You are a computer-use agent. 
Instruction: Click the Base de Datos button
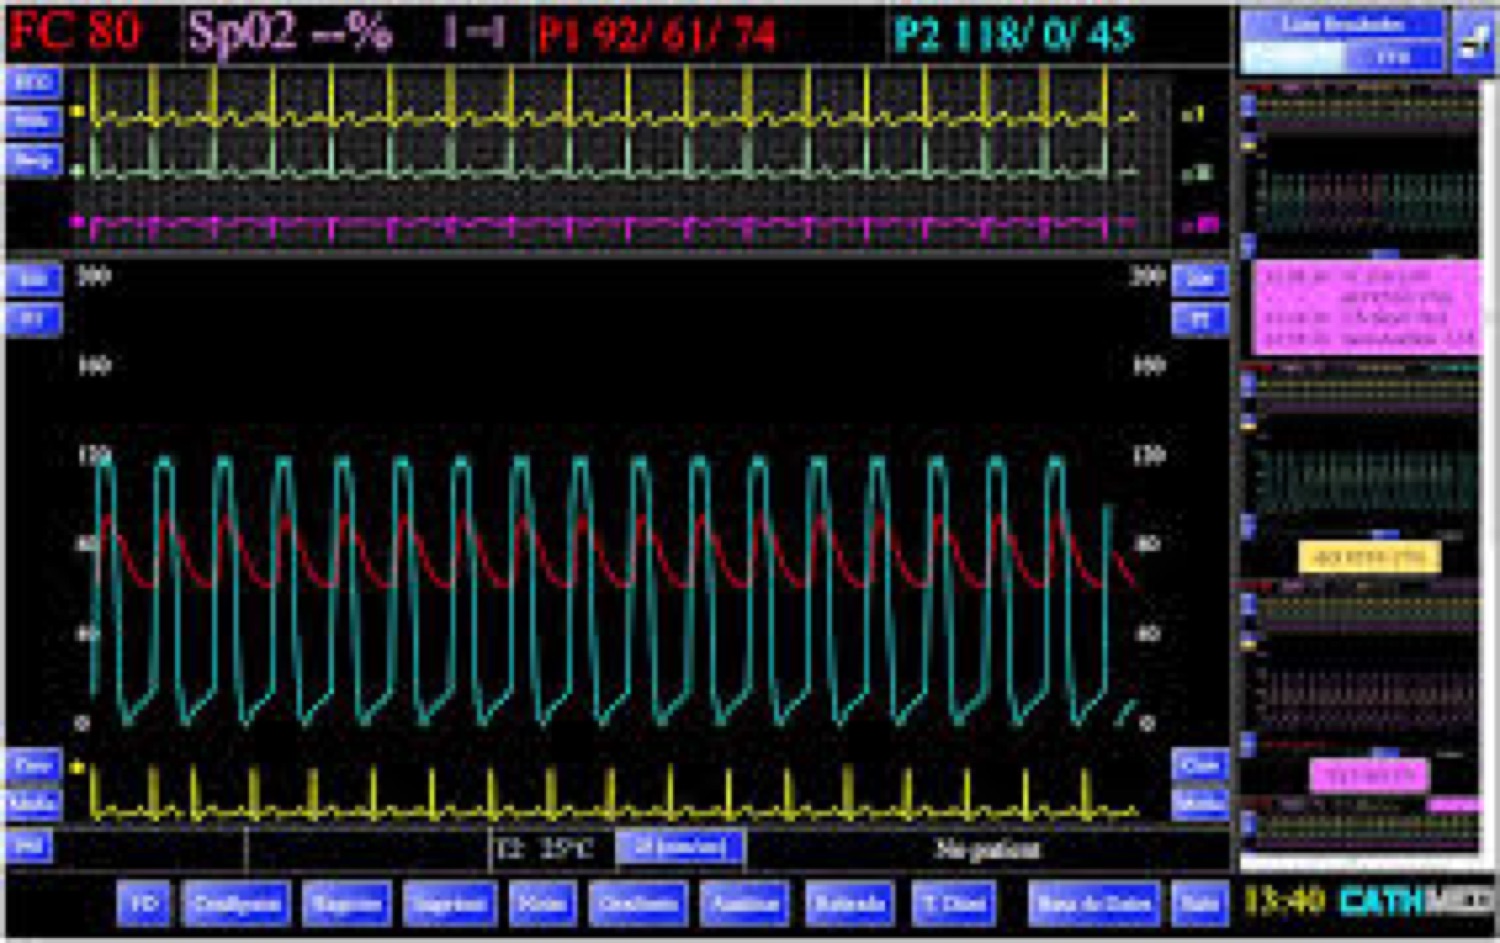click(x=1094, y=903)
